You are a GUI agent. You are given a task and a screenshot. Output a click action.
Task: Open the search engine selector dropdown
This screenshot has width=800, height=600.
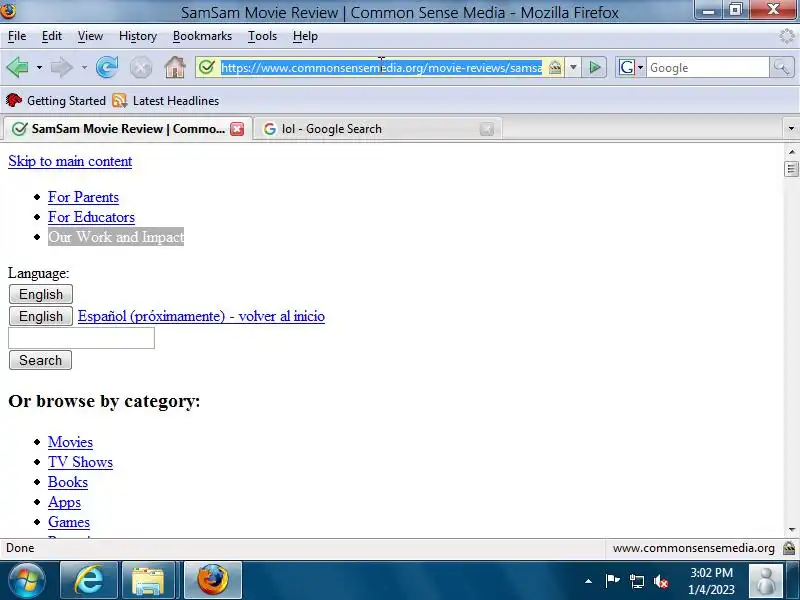(640, 67)
